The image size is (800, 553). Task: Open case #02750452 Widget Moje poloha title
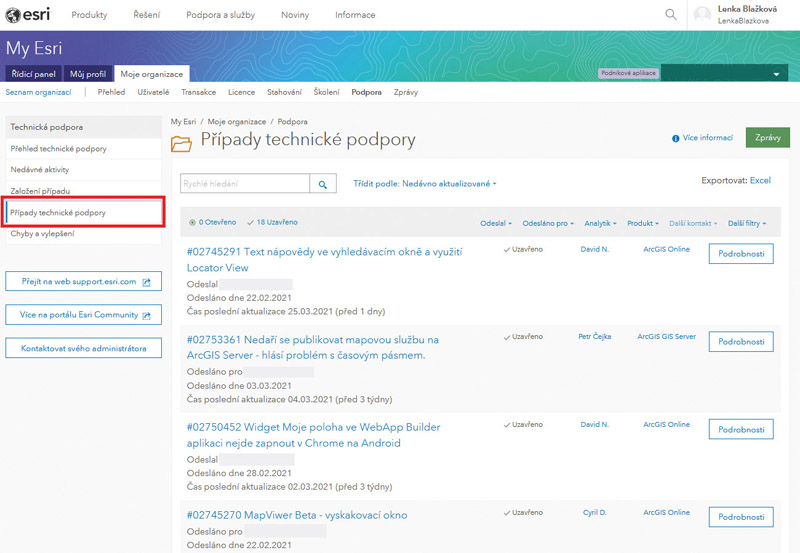[x=313, y=435]
